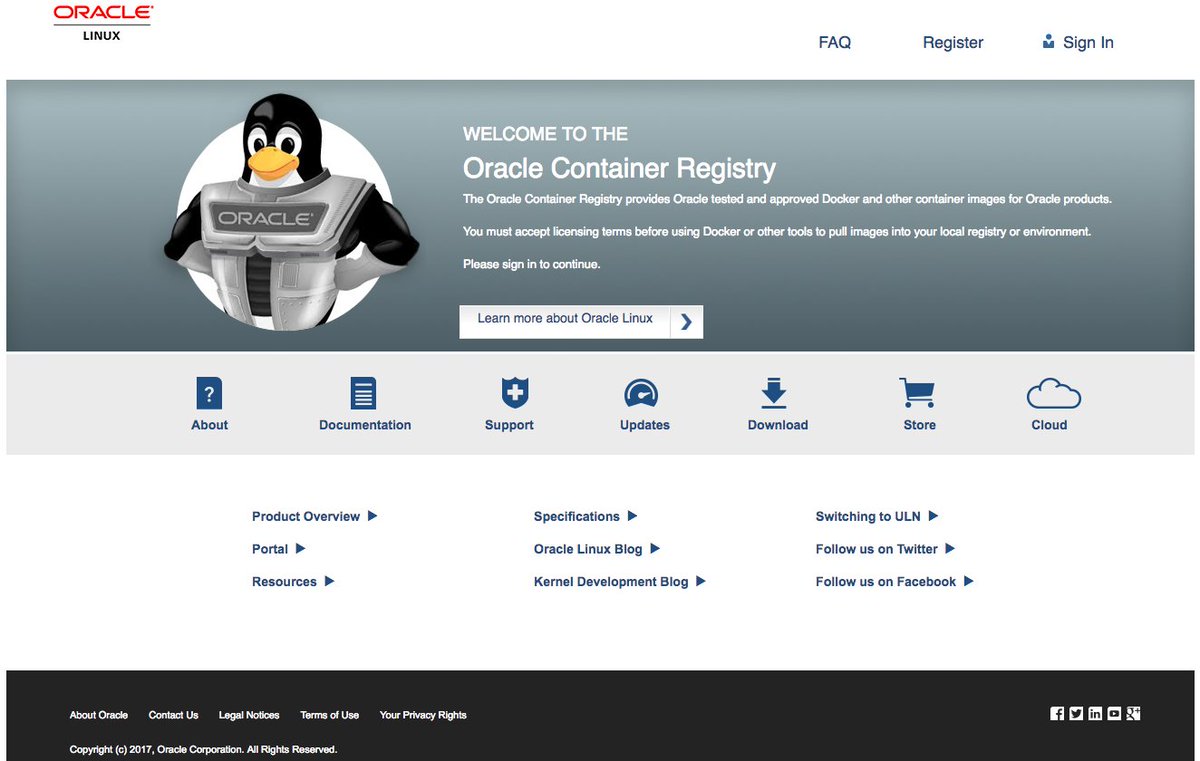Open the Oracle Linux Blog link
Image resolution: width=1200 pixels, height=761 pixels.
[x=588, y=549]
